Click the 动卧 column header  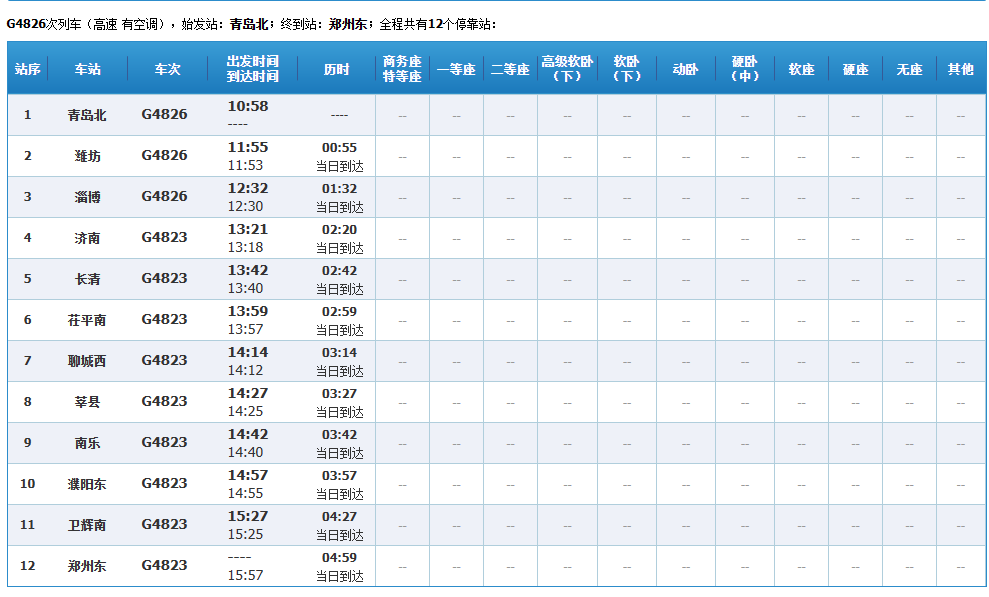685,69
